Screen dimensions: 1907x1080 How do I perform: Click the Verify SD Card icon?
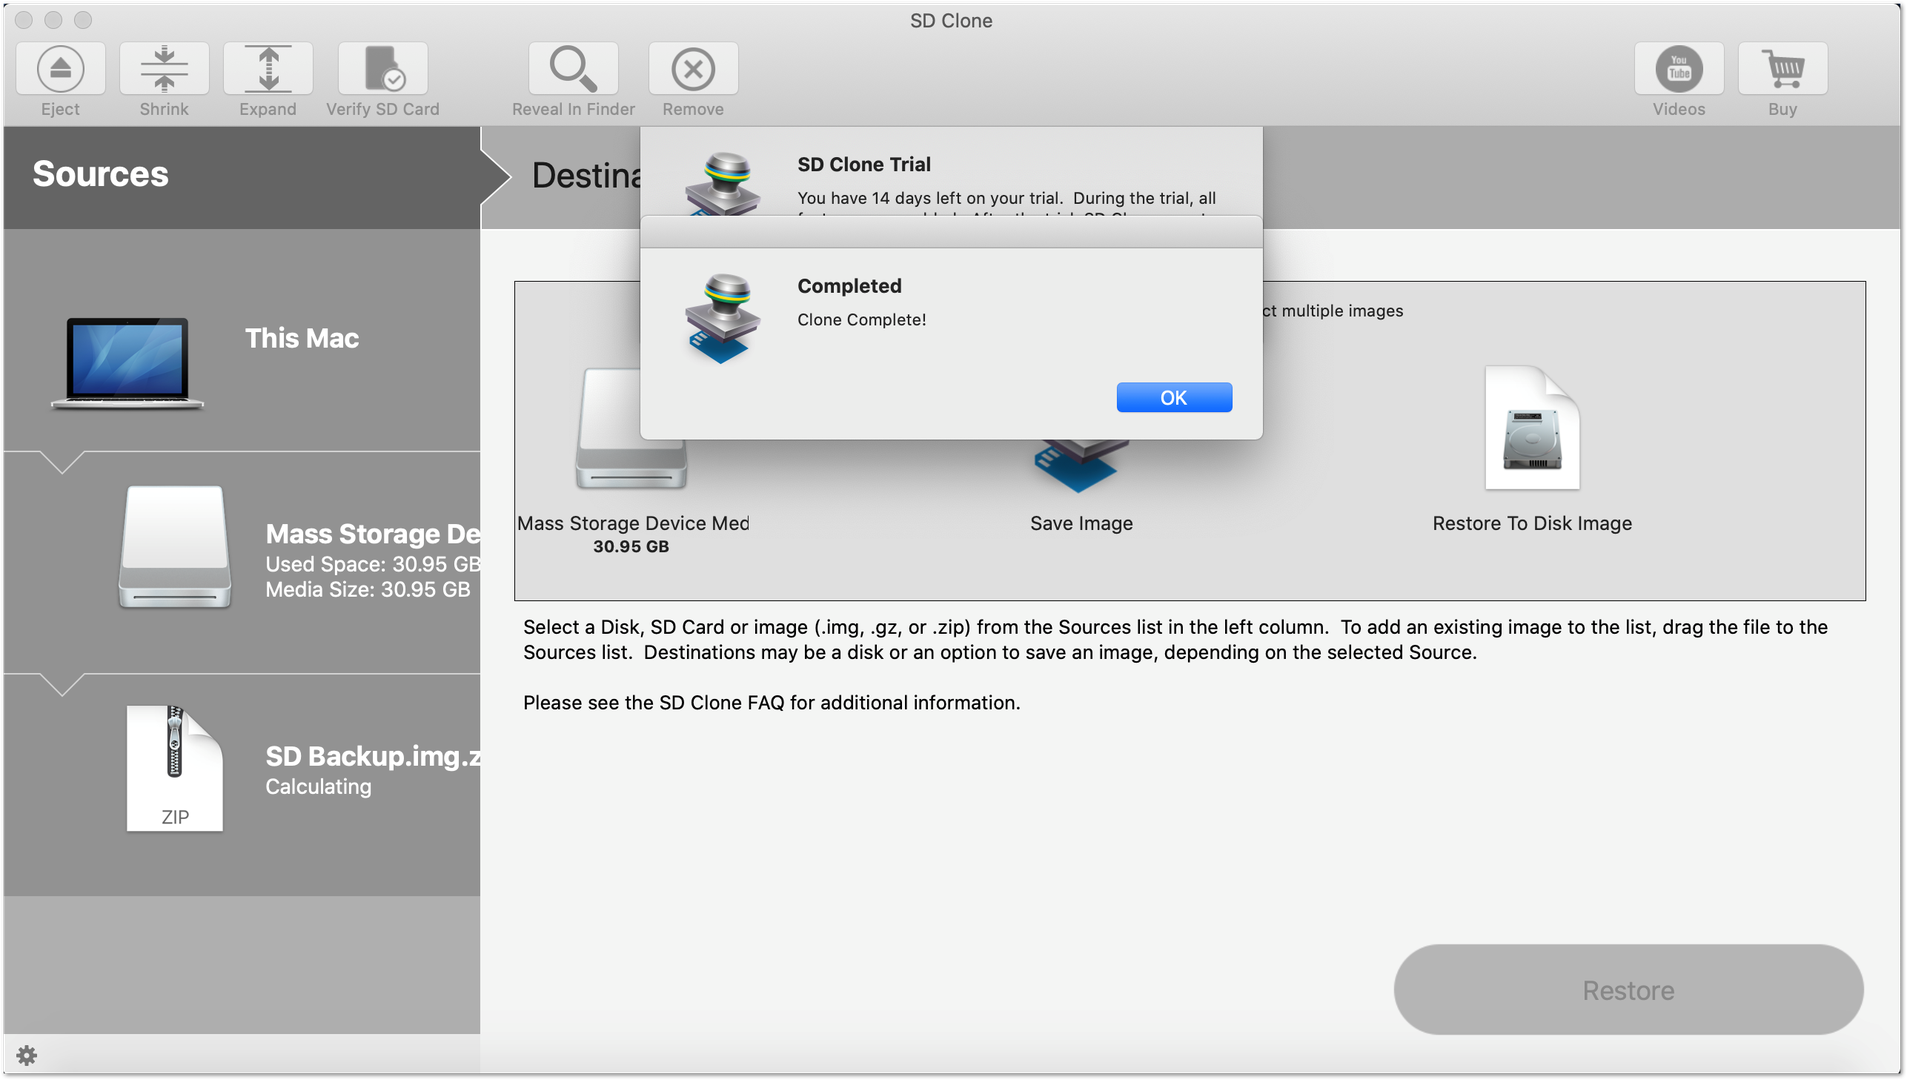(383, 69)
